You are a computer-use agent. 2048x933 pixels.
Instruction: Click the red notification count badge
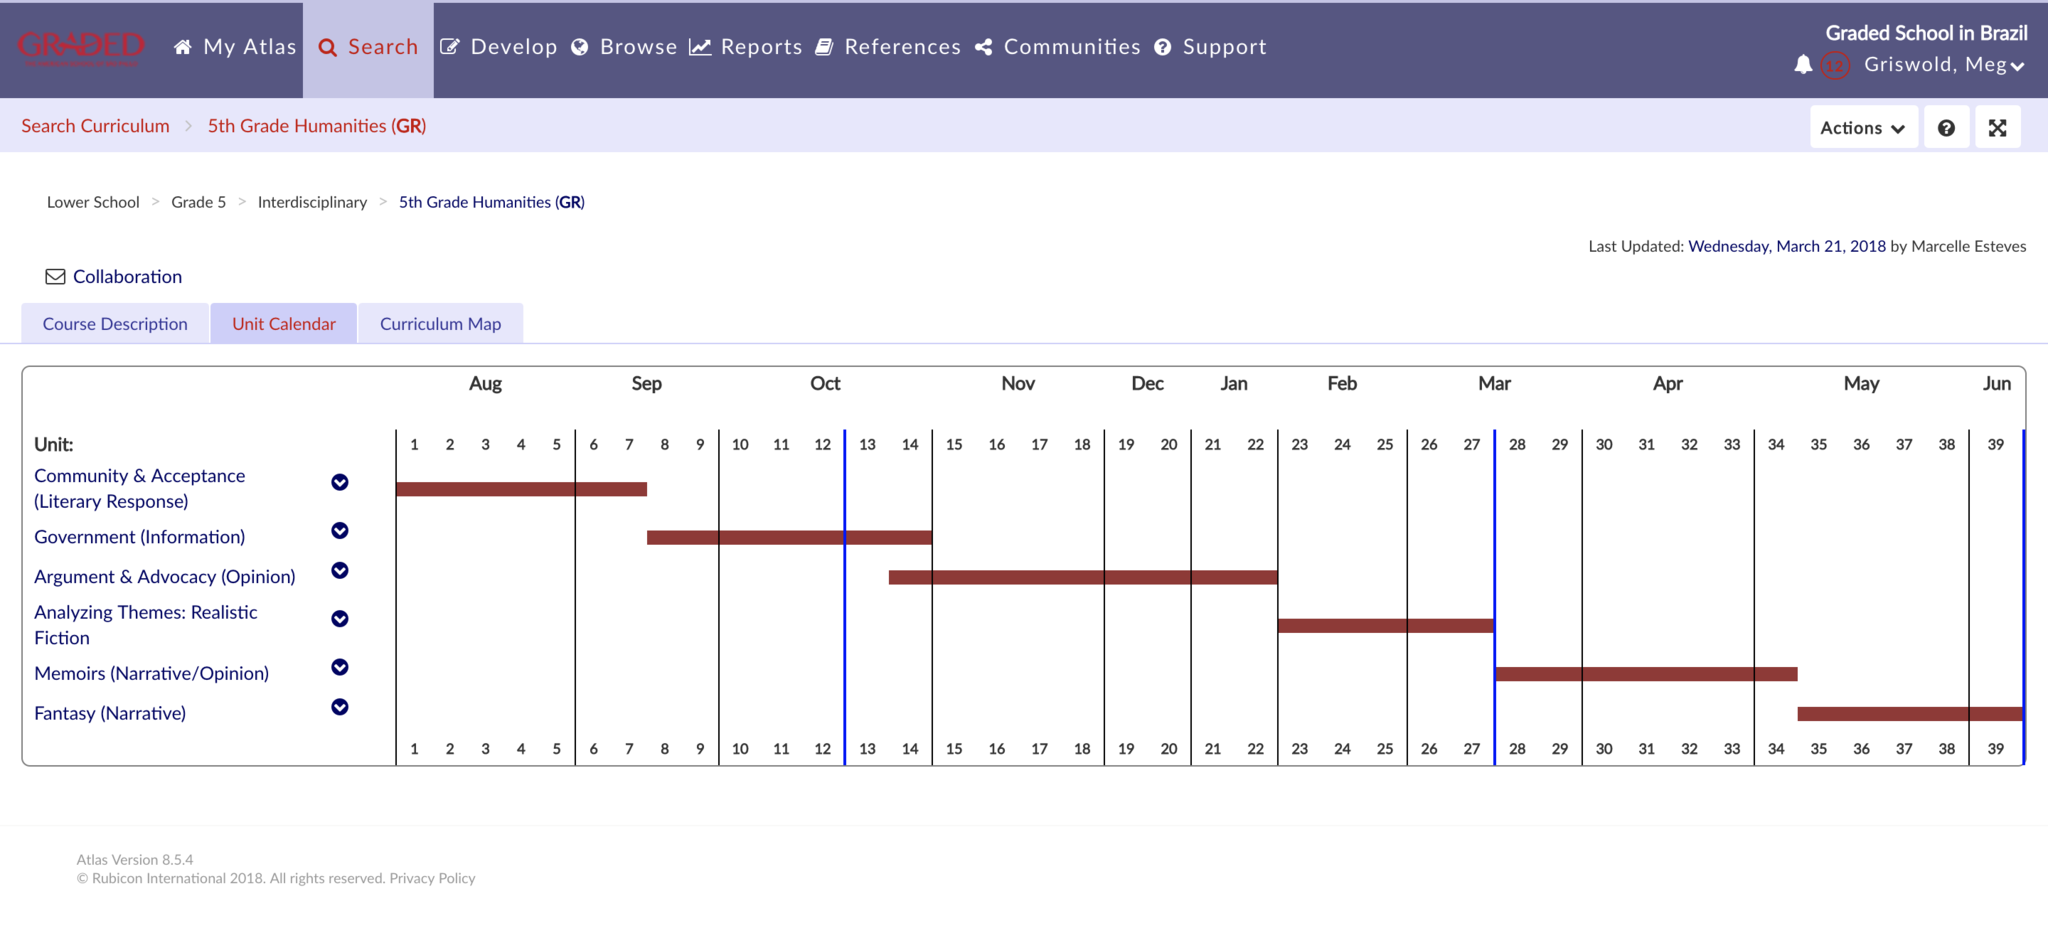tap(1834, 66)
